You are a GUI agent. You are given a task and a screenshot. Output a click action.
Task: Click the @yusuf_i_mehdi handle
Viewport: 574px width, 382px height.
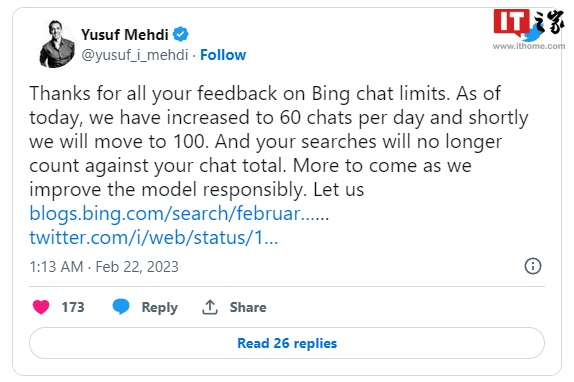pyautogui.click(x=135, y=55)
